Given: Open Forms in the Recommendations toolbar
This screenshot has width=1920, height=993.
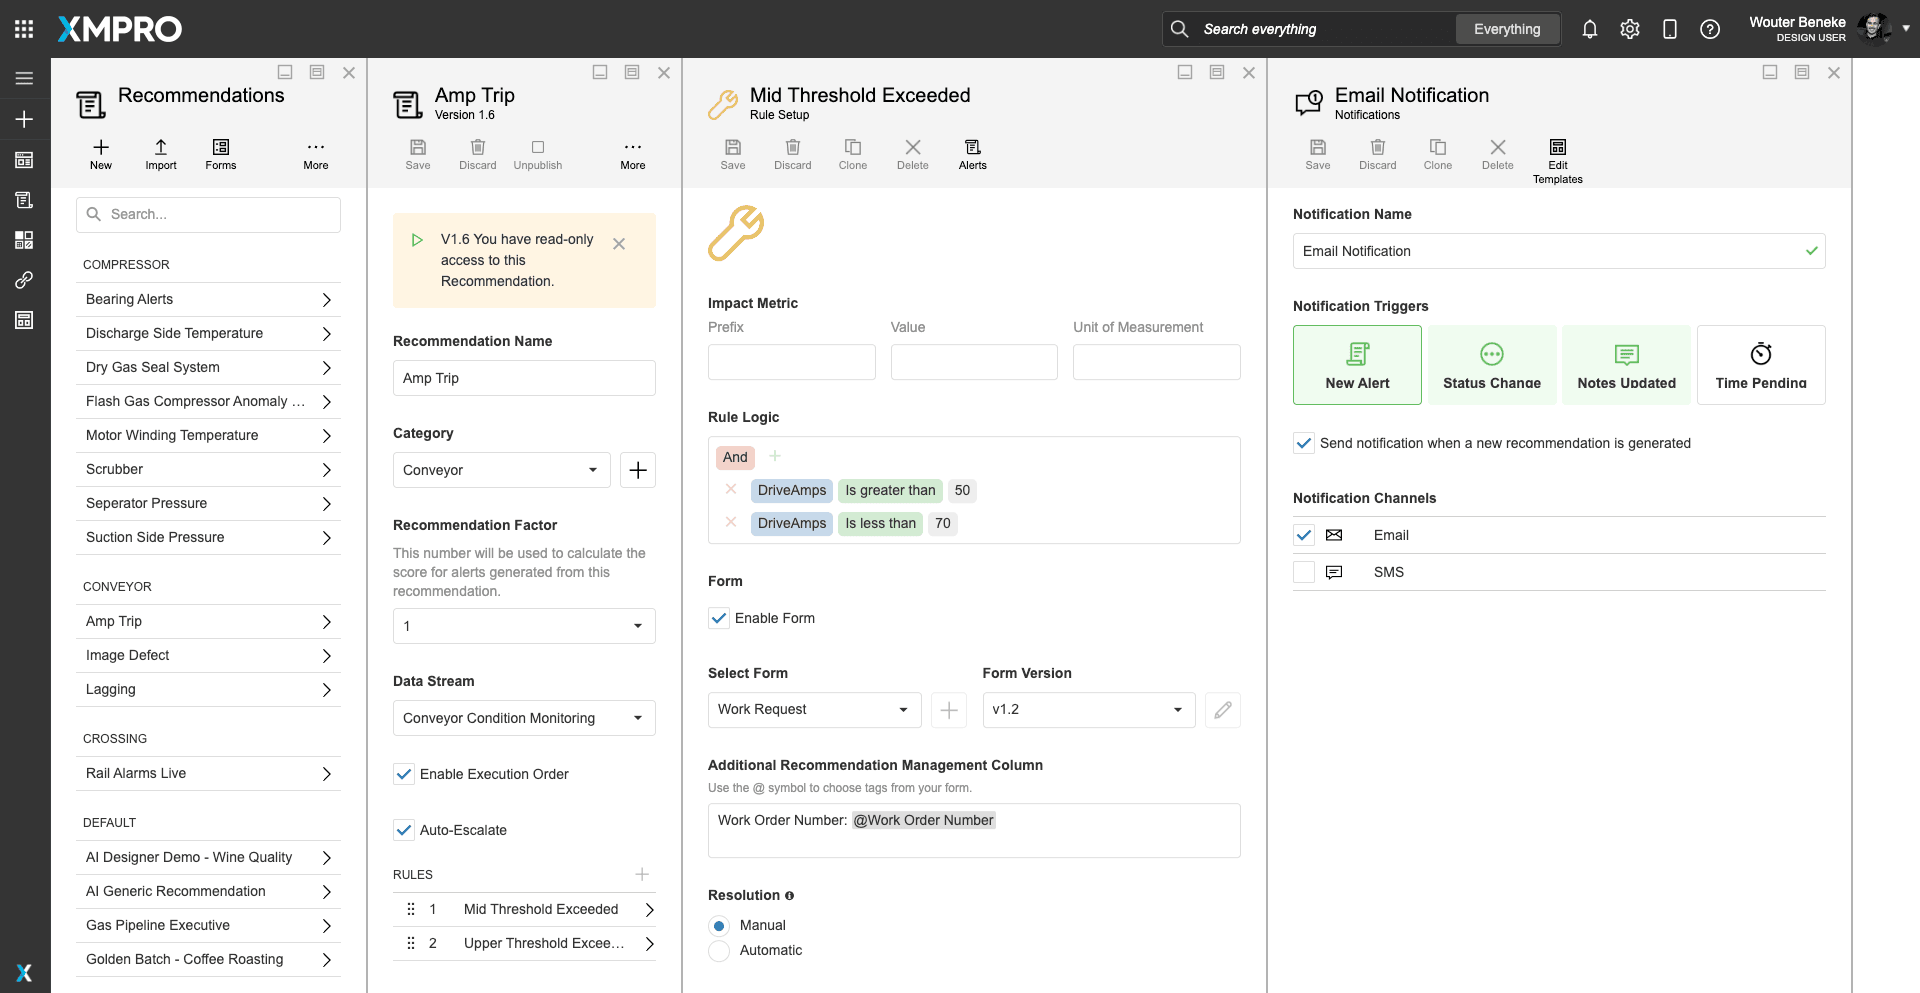Looking at the screenshot, I should coord(221,148).
